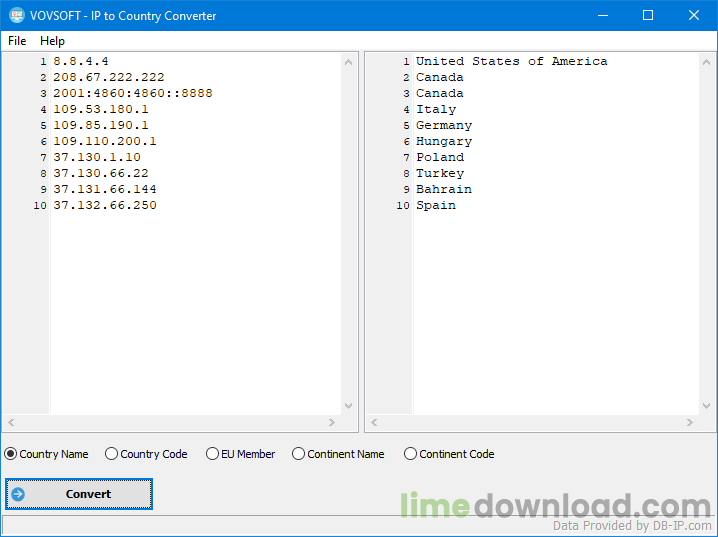The image size is (718, 537).
Task: Click line number 10 in IP input gutter
Action: click(40, 206)
